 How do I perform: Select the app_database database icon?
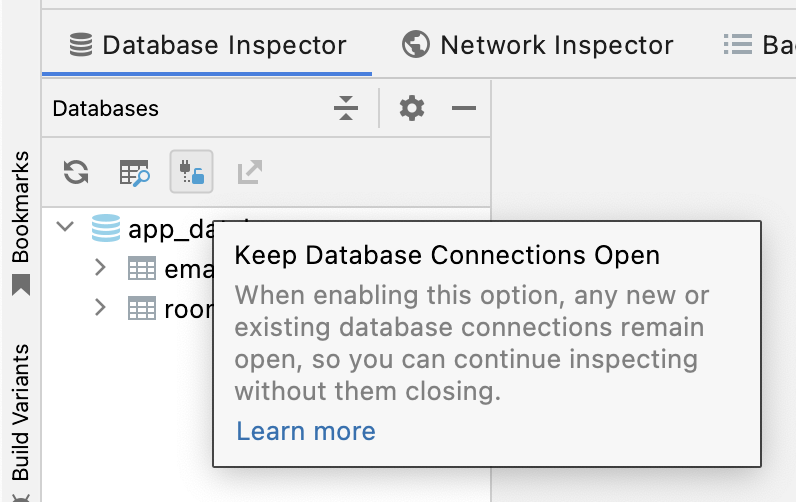(x=105, y=228)
